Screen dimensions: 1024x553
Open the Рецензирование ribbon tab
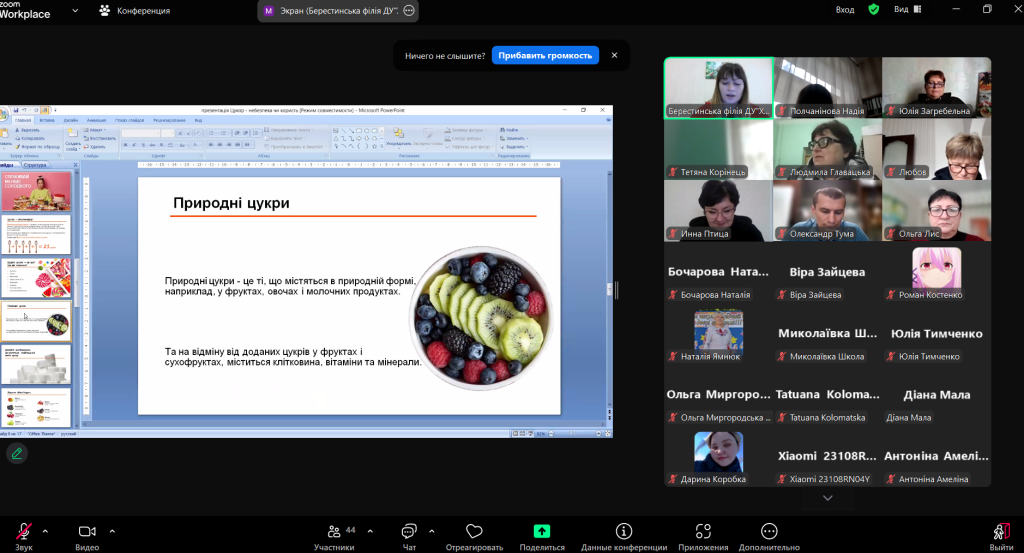point(169,120)
